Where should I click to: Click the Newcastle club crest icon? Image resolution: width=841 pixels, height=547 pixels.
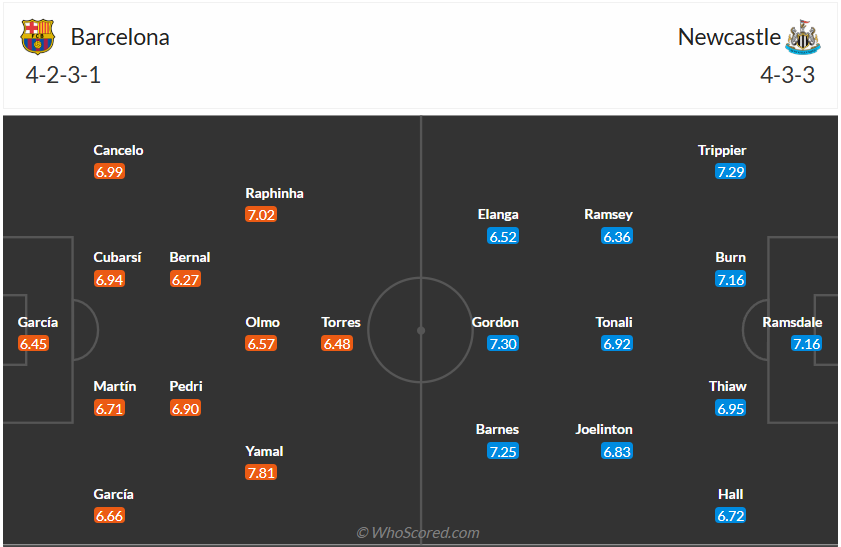(x=803, y=37)
